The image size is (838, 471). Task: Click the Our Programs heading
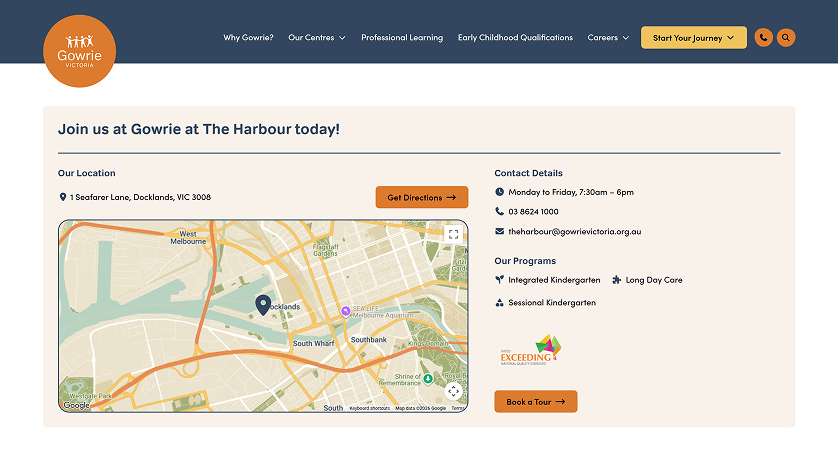pyautogui.click(x=525, y=261)
